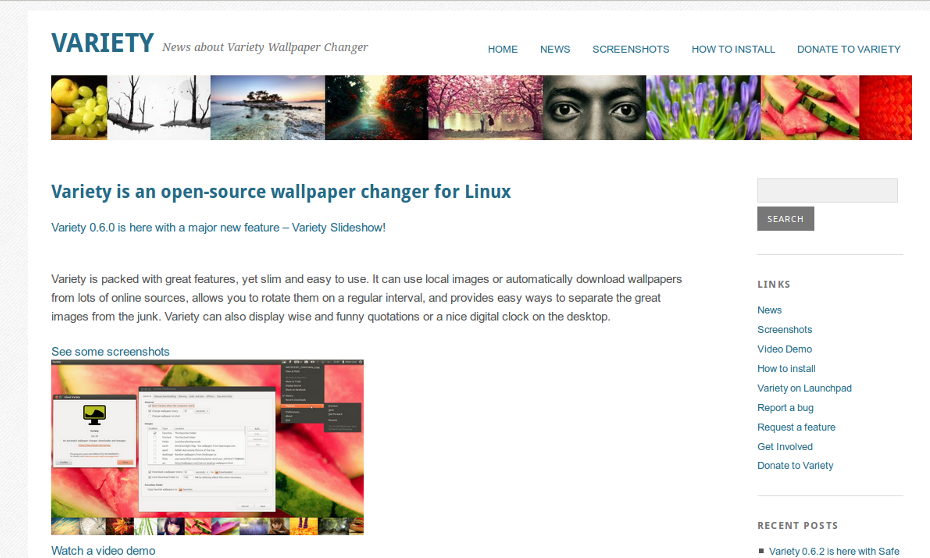This screenshot has height=558, width=930.
Task: Open SCREENSHOTS in the top navigation
Action: click(x=630, y=49)
